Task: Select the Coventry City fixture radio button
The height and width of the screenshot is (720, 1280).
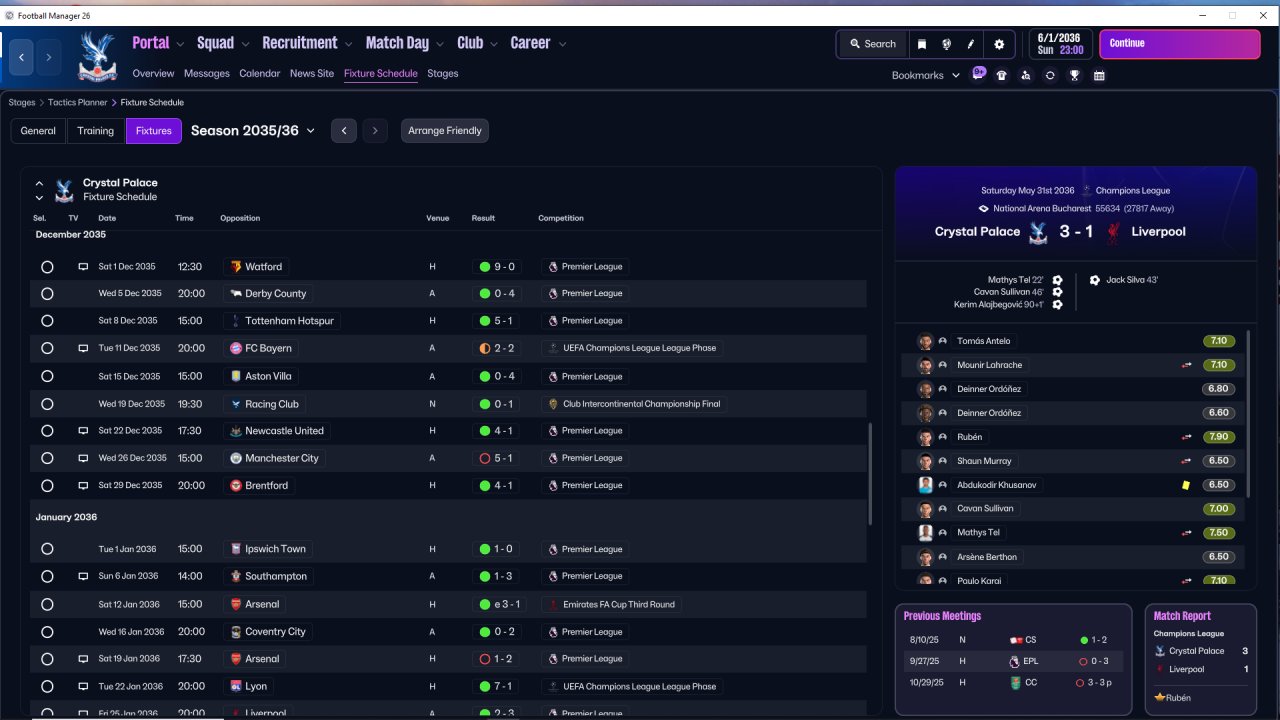Action: pyautogui.click(x=47, y=632)
